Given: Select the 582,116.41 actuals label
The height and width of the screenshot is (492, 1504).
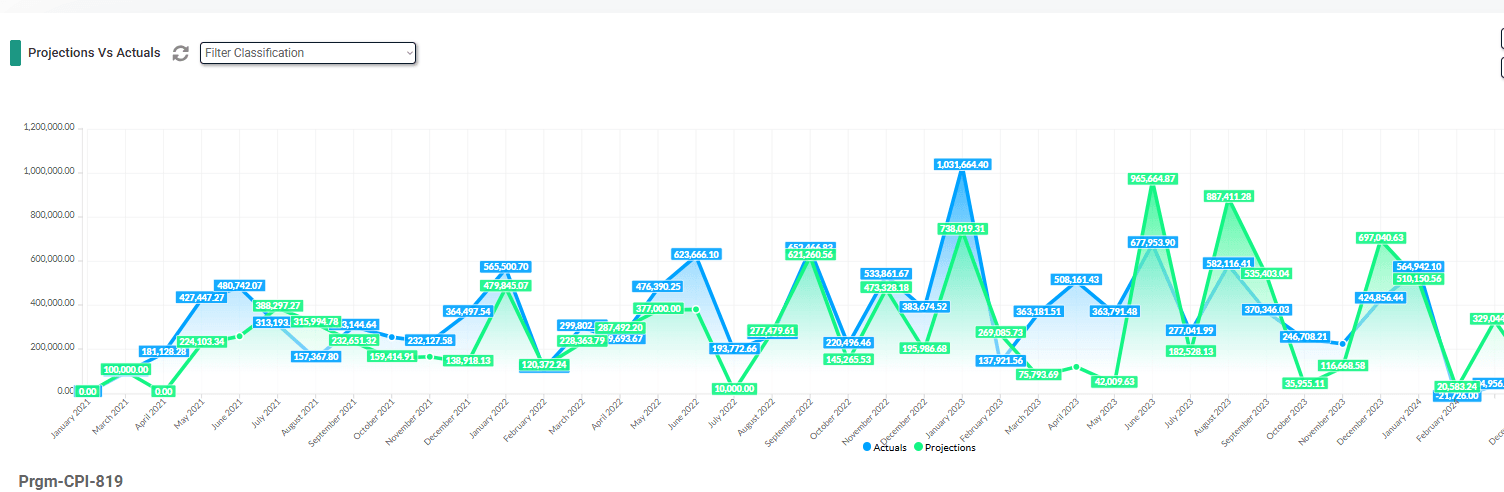Looking at the screenshot, I should pos(1229,263).
